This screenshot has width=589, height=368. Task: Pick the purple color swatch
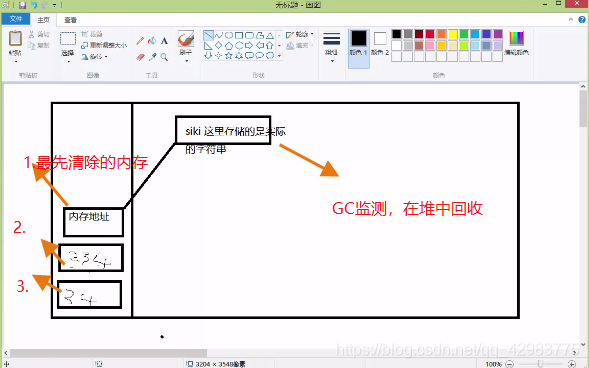click(498, 34)
